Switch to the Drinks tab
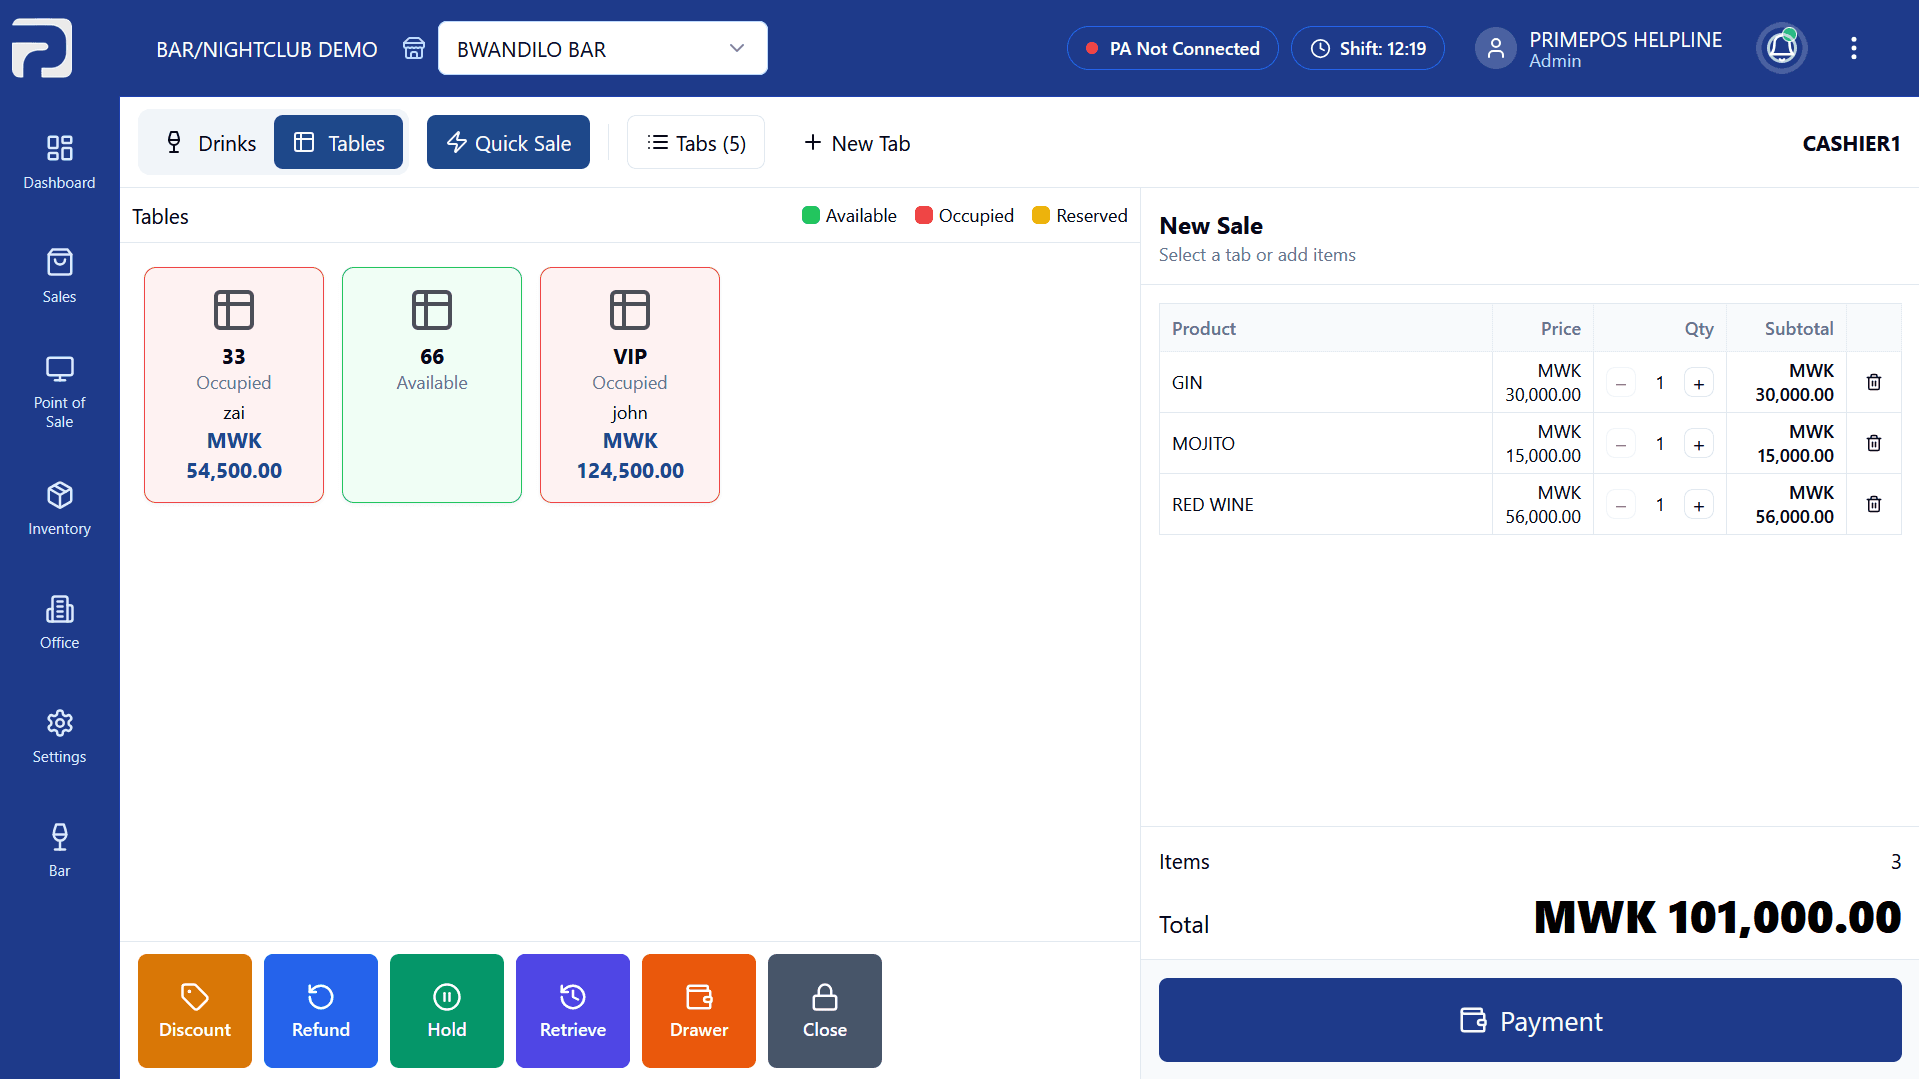Screen dimensions: 1919x1079 (x=210, y=142)
